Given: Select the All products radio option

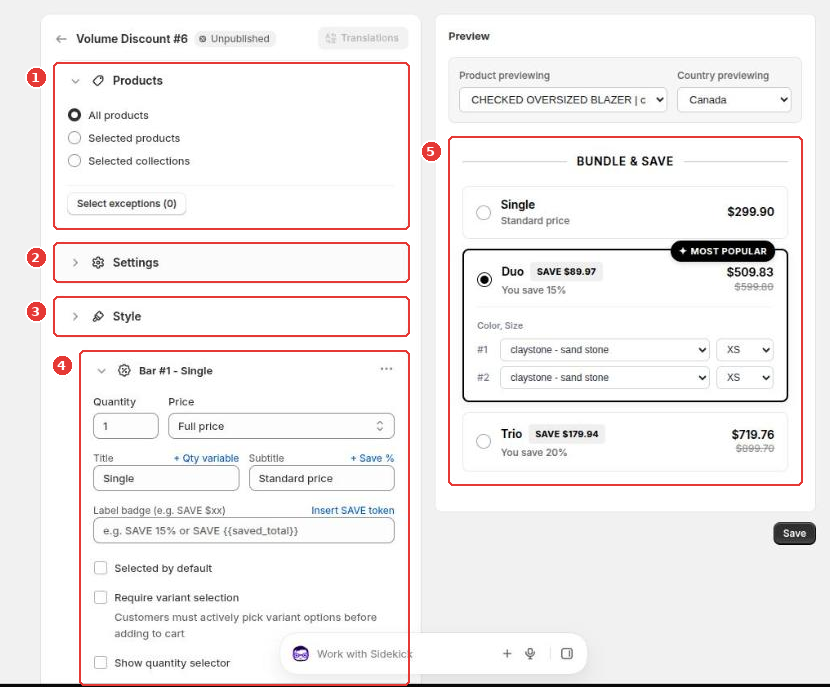Looking at the screenshot, I should point(75,115).
